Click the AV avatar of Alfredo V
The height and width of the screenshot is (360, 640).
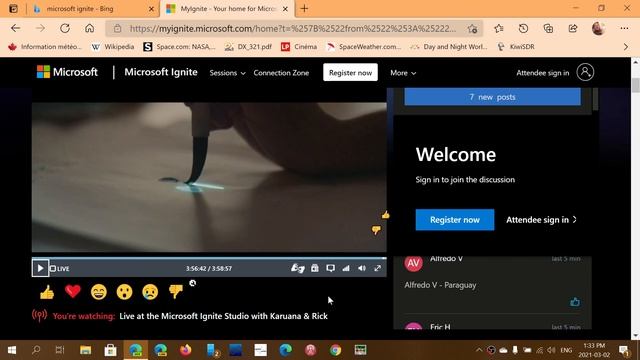[x=413, y=263]
